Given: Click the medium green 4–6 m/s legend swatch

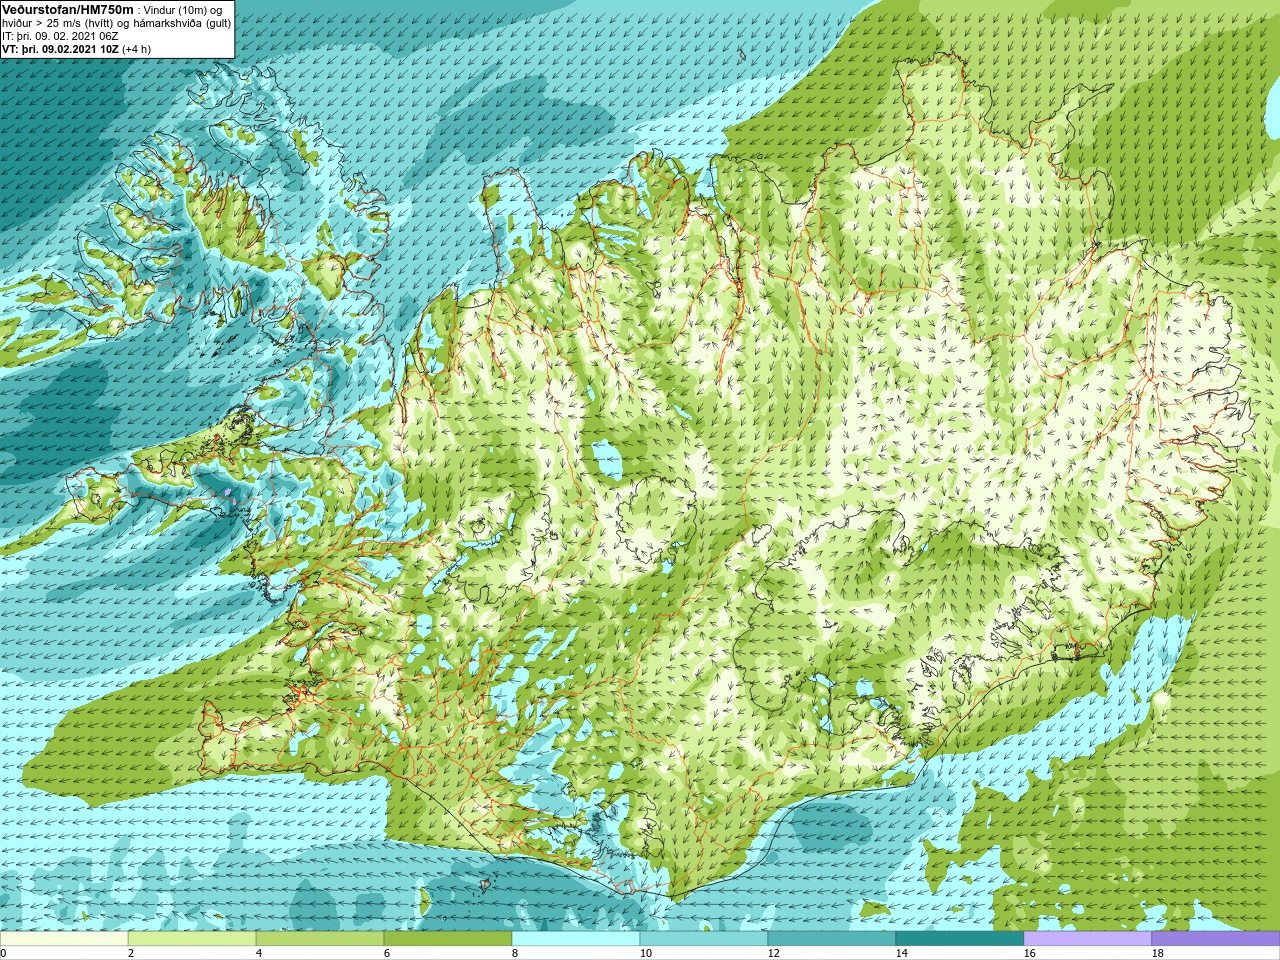Looking at the screenshot, I should tap(320, 939).
